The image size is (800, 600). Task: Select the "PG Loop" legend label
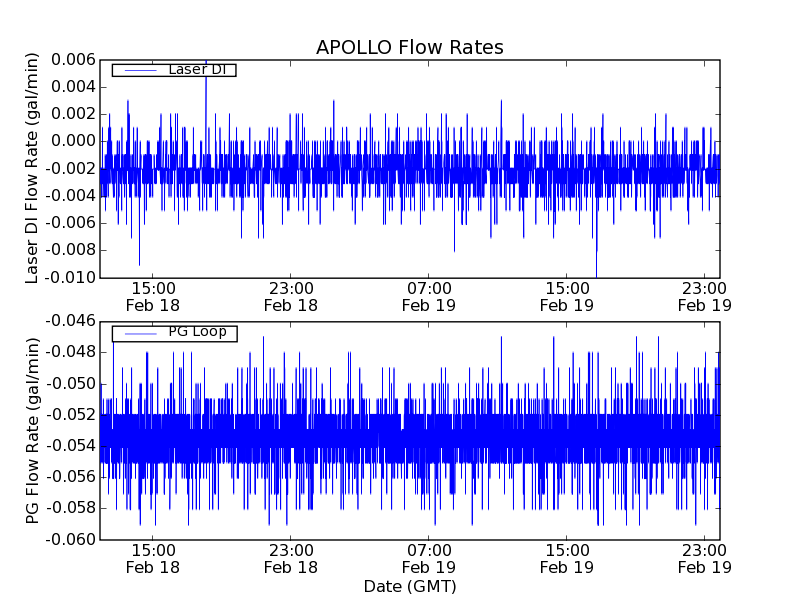point(197,332)
